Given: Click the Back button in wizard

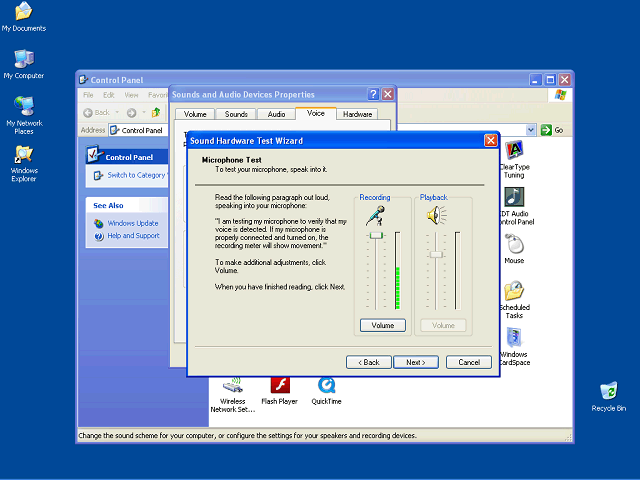Looking at the screenshot, I should coord(369,362).
